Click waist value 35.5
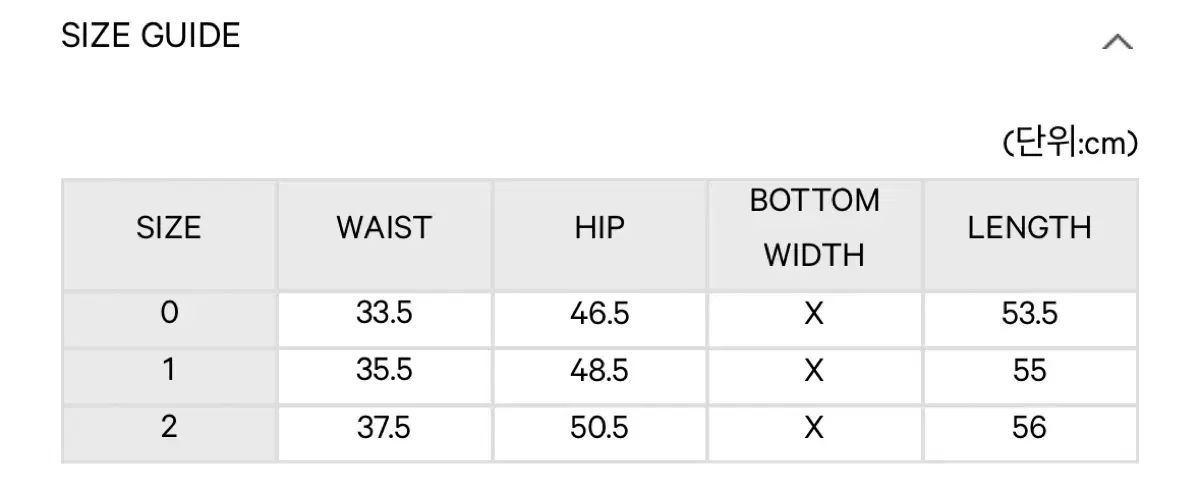This screenshot has height=493, width=1200. (x=384, y=370)
